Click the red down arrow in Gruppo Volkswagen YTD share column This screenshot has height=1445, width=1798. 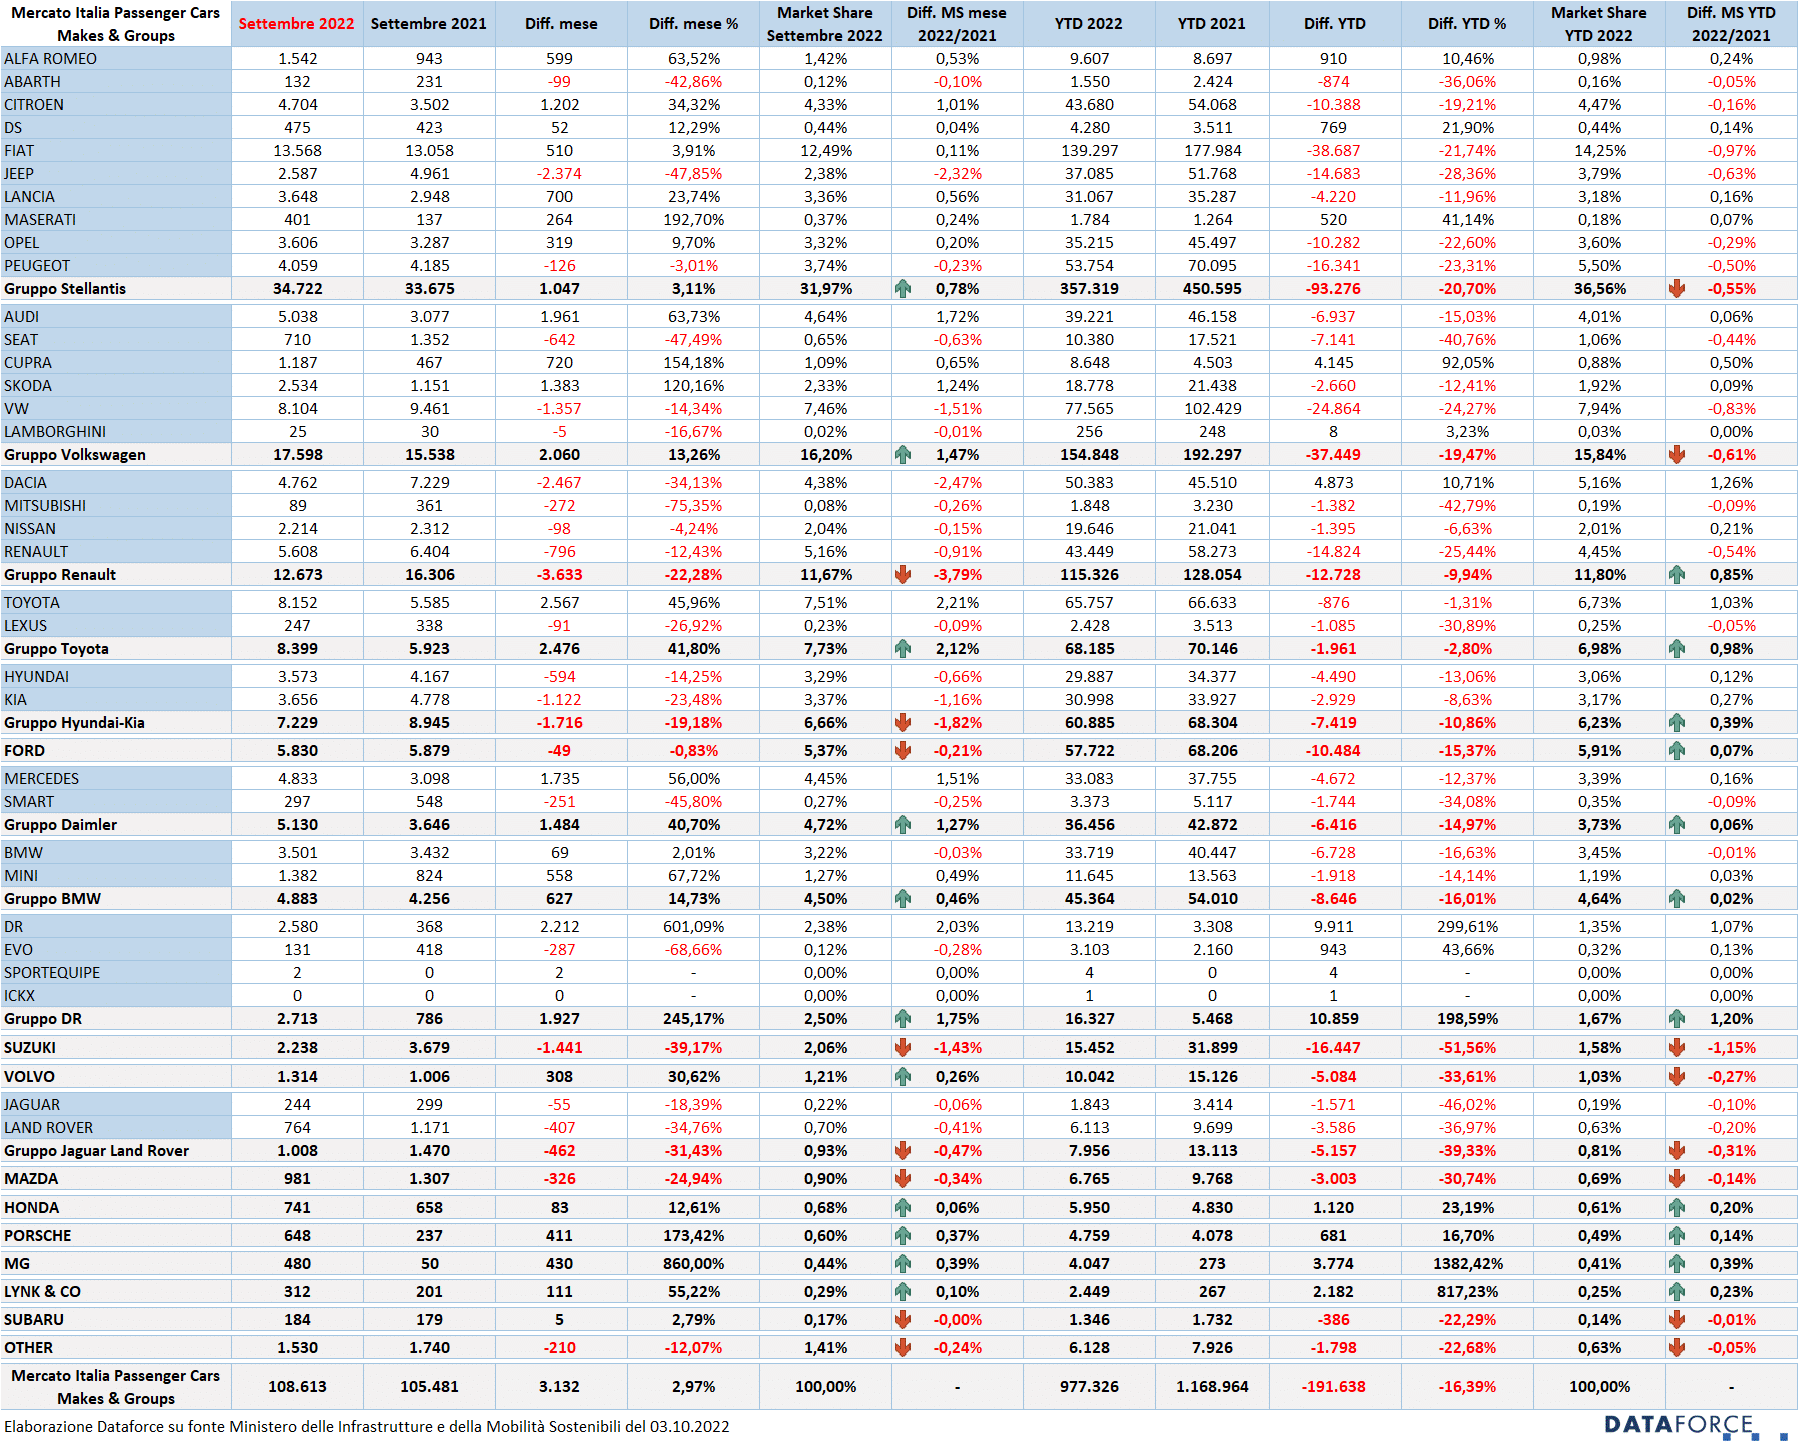[x=1677, y=455]
